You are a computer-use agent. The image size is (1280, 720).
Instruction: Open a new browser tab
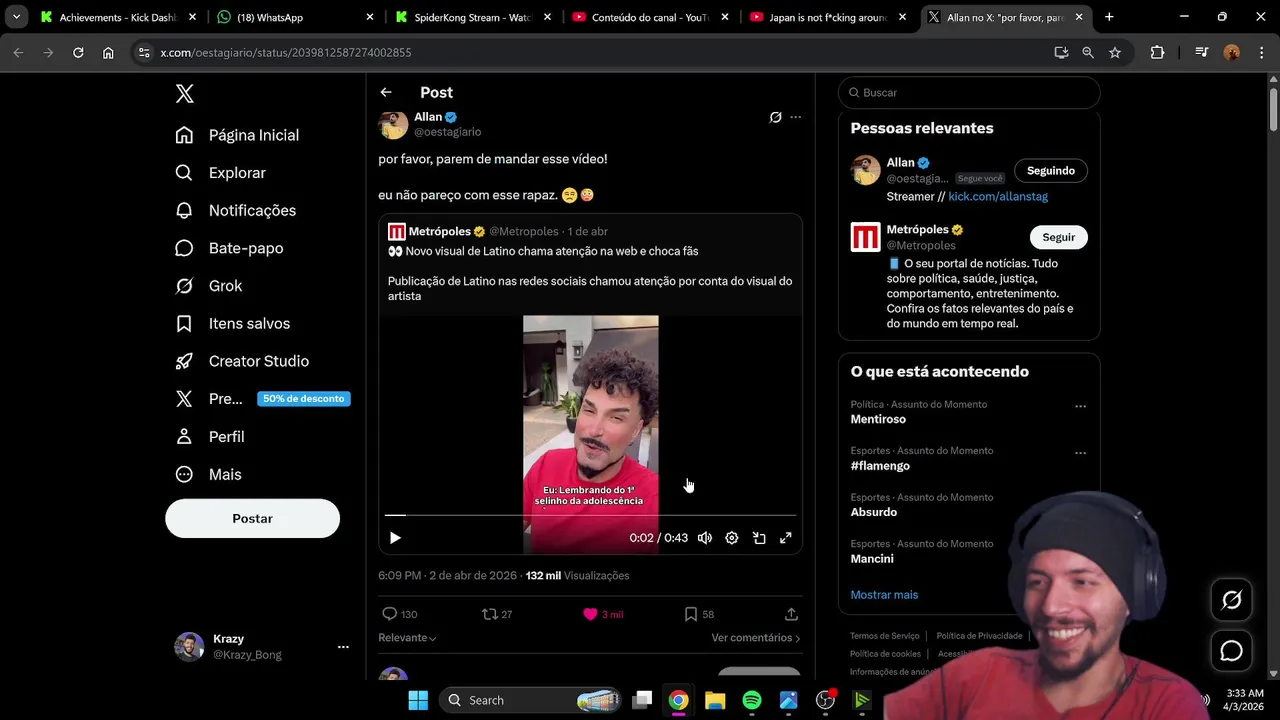pos(1109,17)
